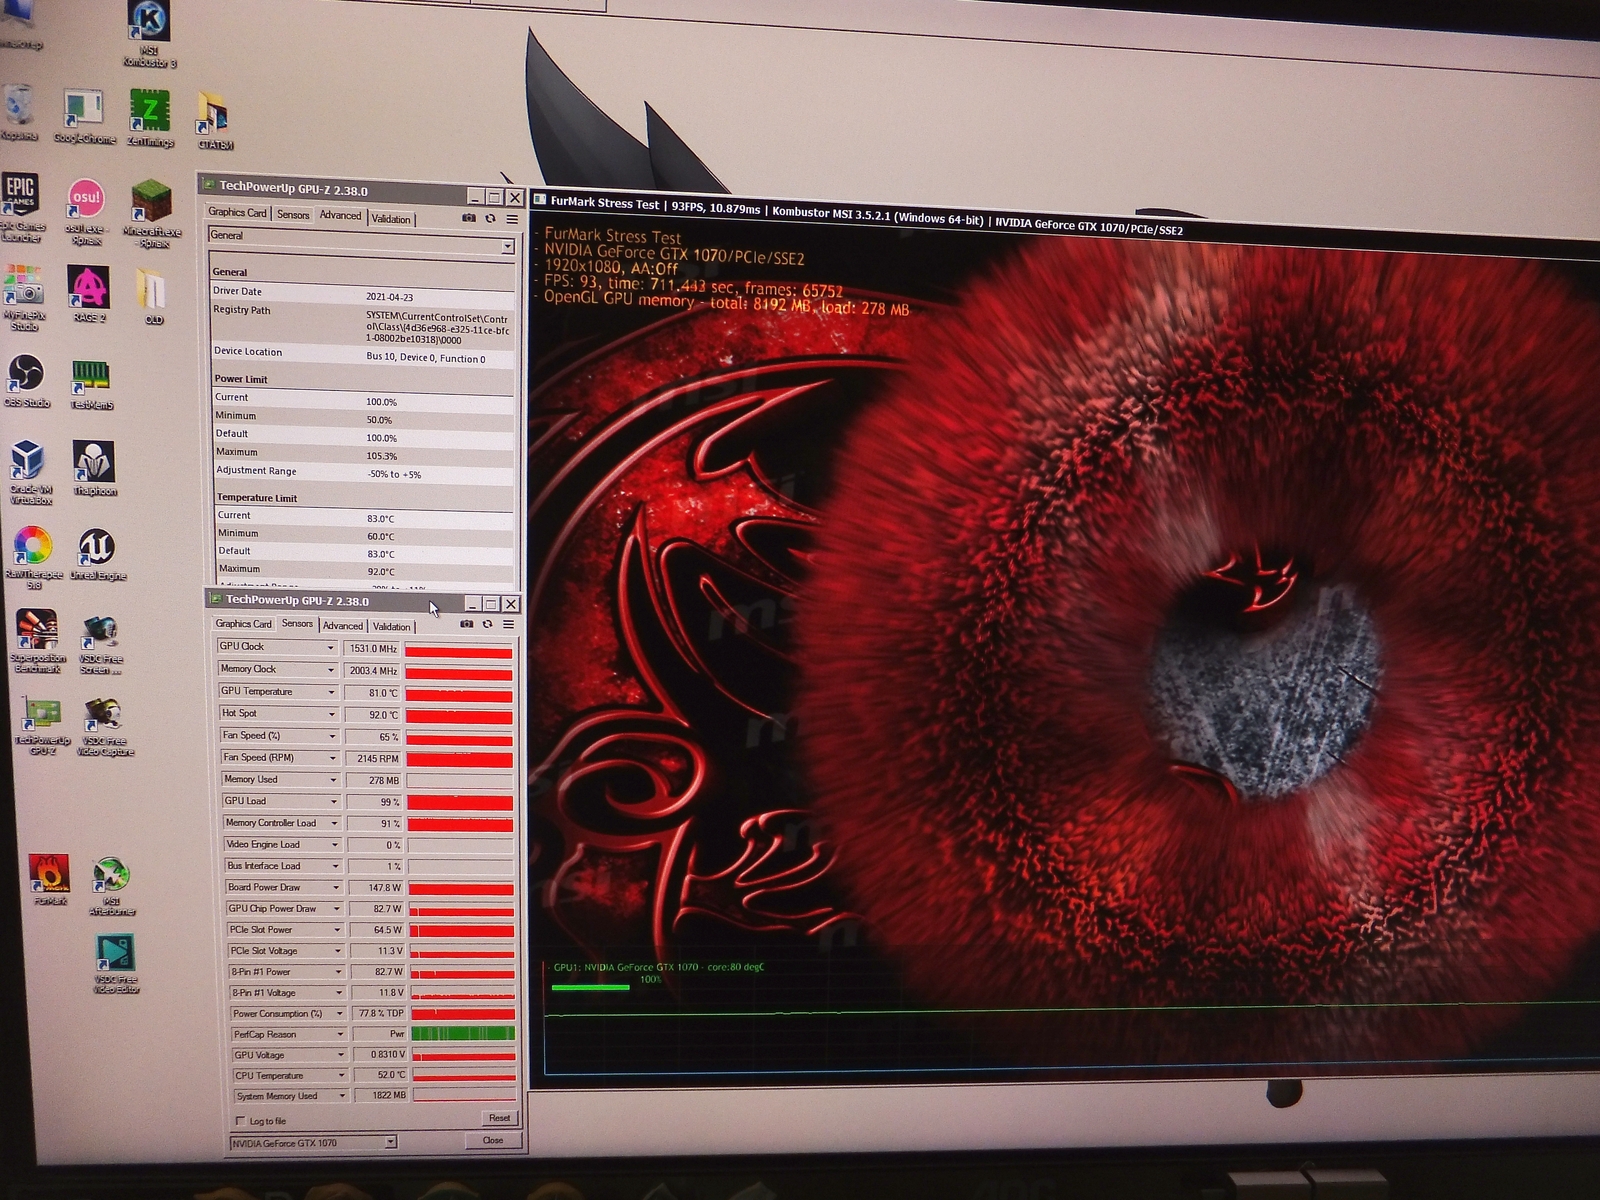1600x1200 pixels.
Task: Expand the GPU Temperature sensor dropdown
Action: pyautogui.click(x=332, y=692)
